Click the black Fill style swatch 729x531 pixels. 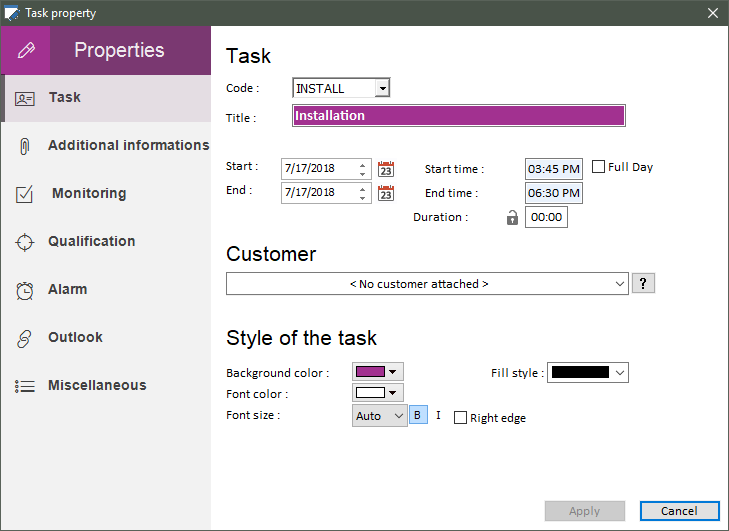580,372
